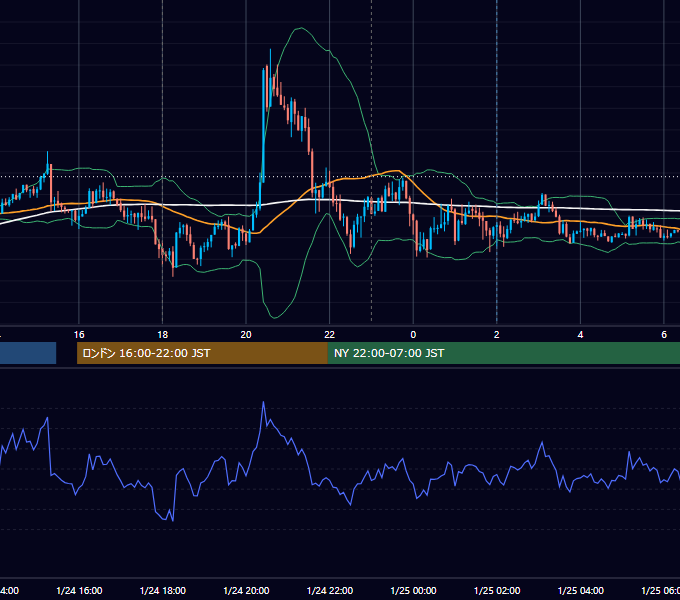Viewport: 680px width, 600px height.
Task: Click the 2 hour label on chart axis
Action: coord(497,335)
